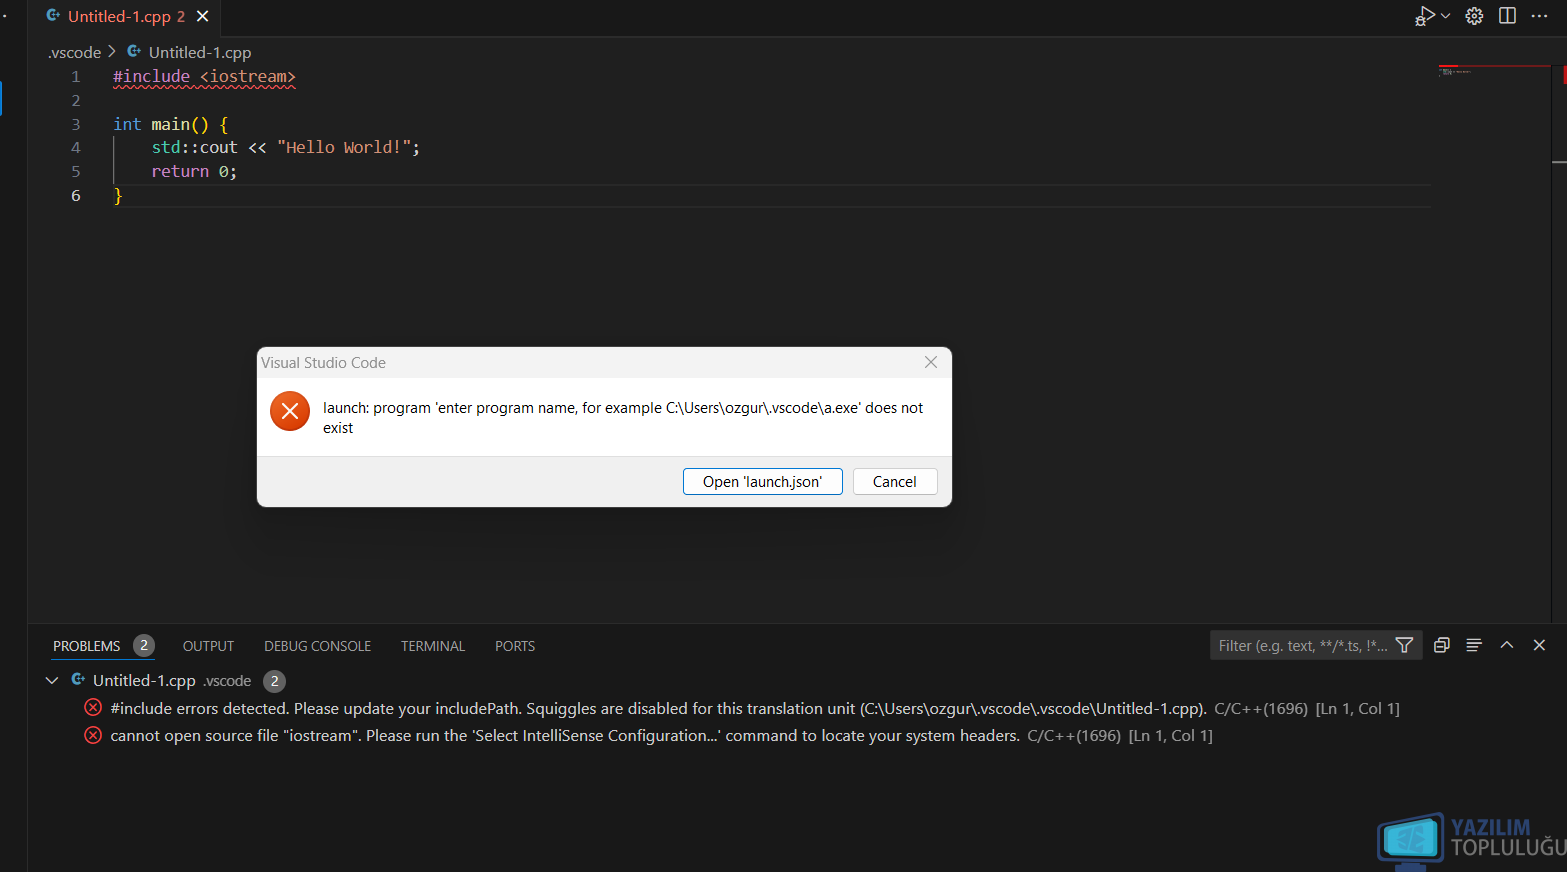Open the run options dropdown arrow
The image size is (1567, 872).
pos(1446,16)
